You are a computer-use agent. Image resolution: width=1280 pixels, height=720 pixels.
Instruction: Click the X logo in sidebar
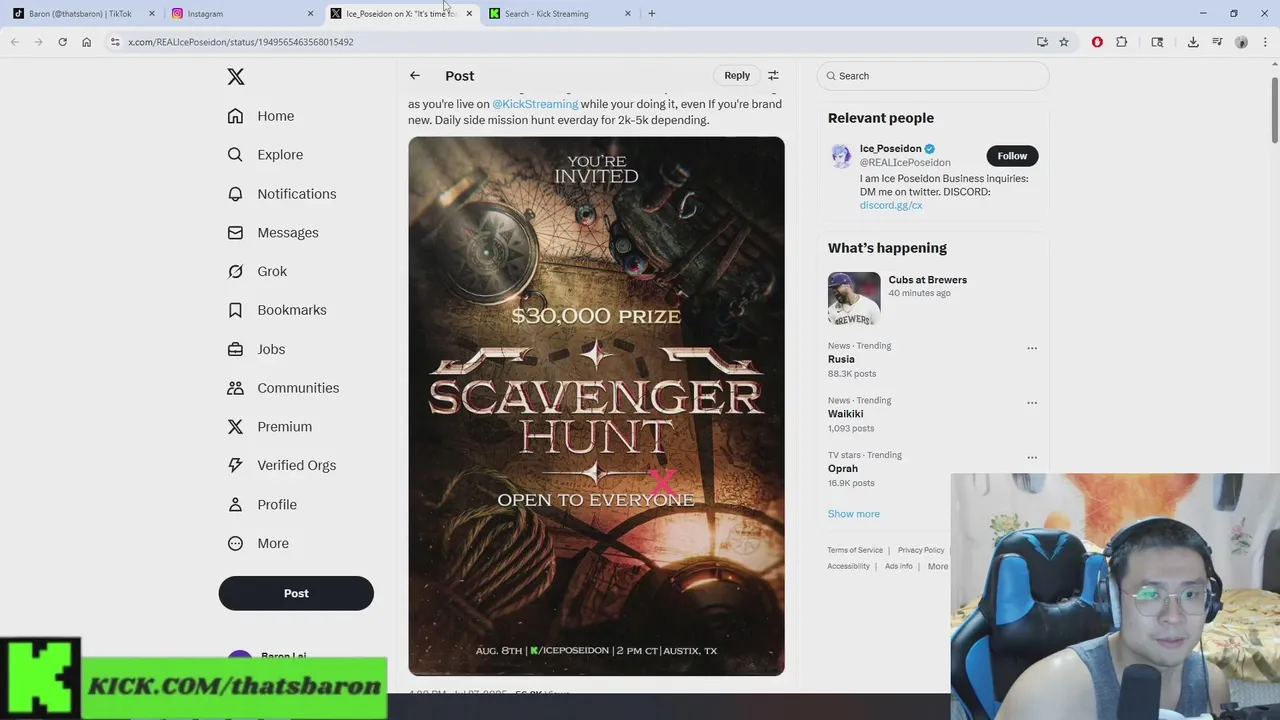[x=235, y=77]
